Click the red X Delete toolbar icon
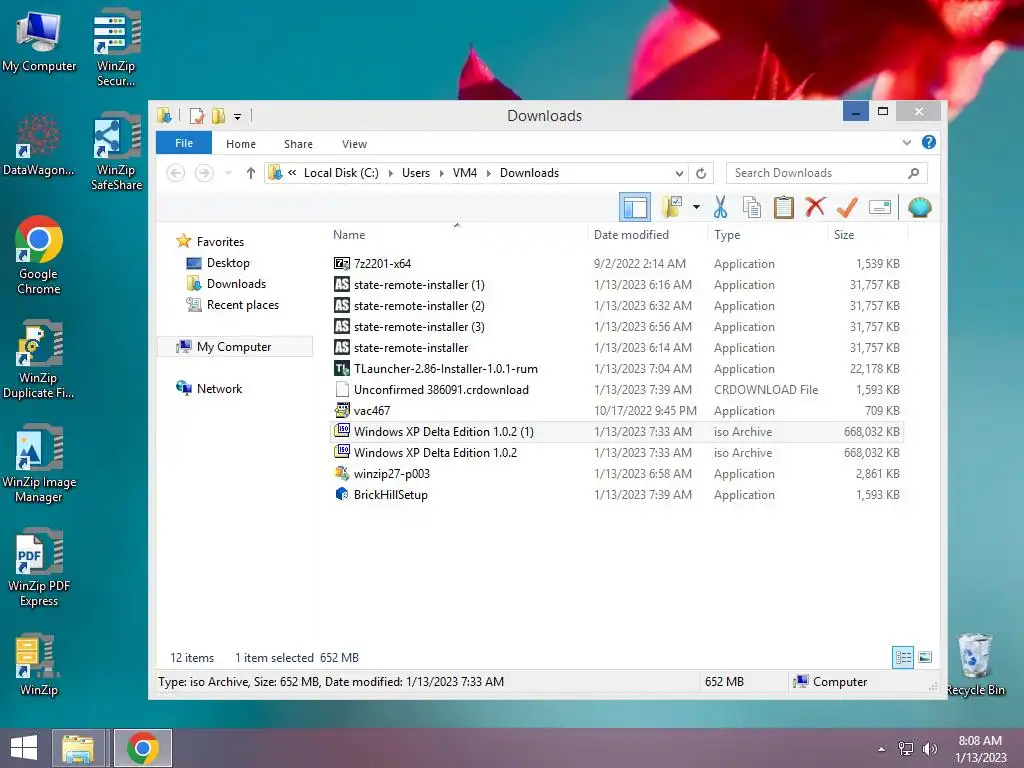The image size is (1024, 768). tap(815, 207)
